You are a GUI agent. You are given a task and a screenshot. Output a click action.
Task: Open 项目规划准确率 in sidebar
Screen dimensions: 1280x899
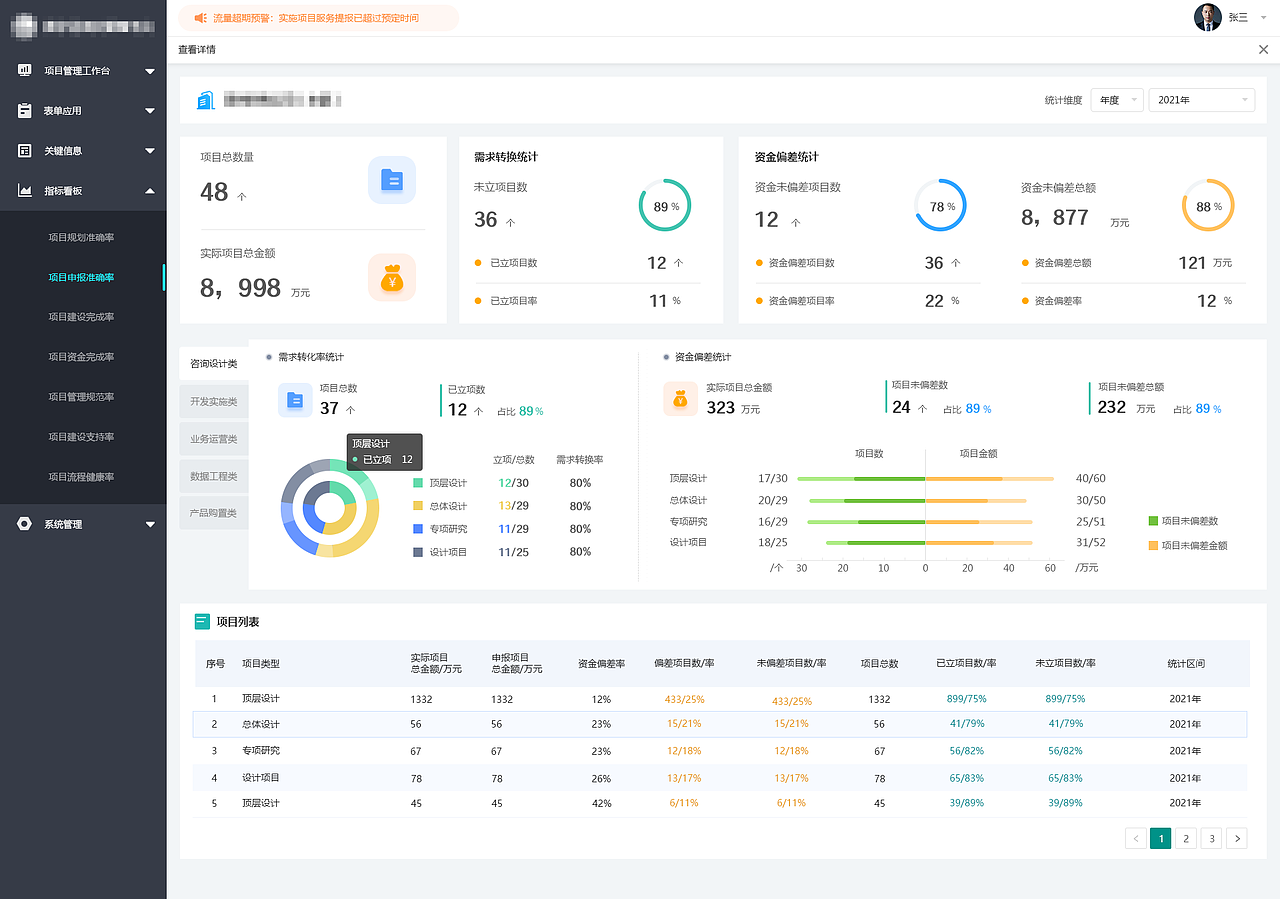(82, 237)
